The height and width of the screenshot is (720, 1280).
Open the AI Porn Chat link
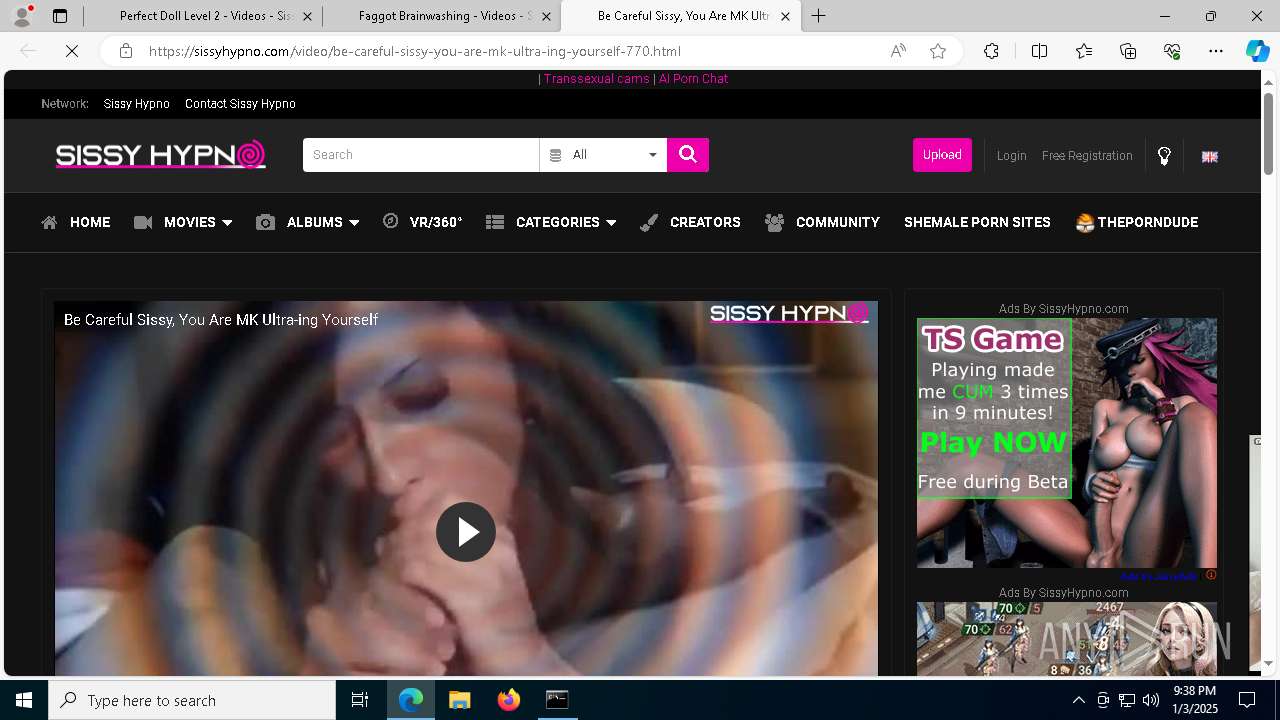click(x=693, y=78)
